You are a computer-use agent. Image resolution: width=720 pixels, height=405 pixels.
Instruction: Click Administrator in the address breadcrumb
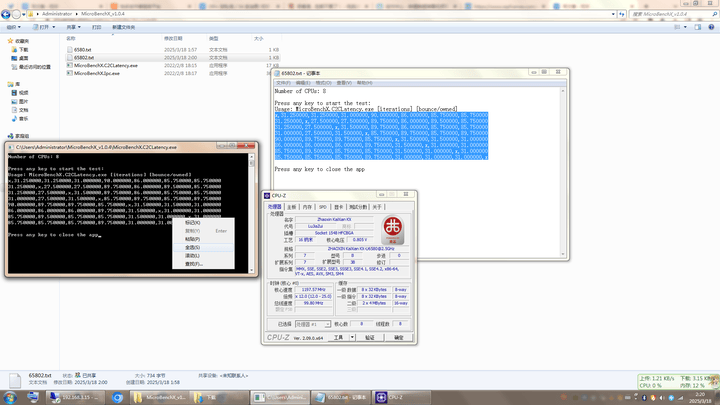pos(57,14)
